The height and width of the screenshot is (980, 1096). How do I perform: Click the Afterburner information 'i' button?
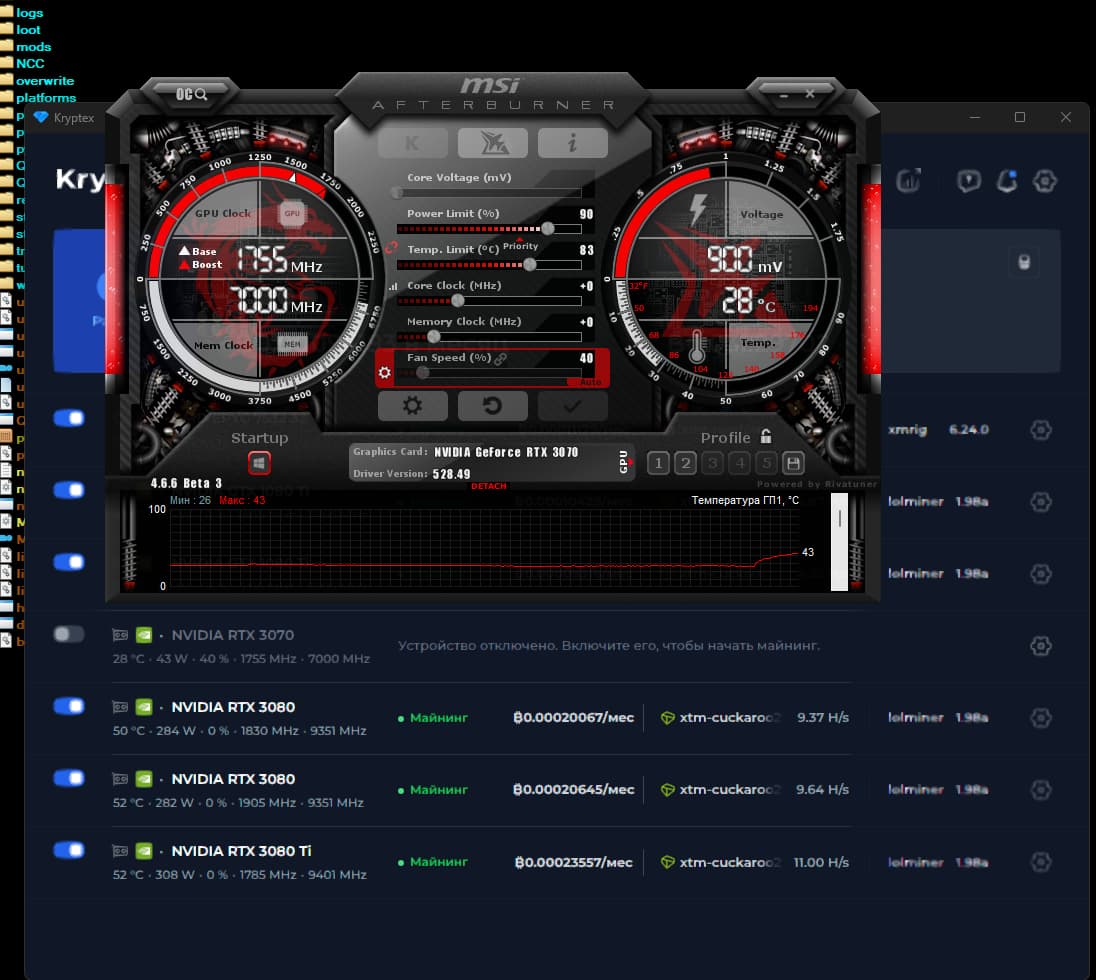point(572,143)
